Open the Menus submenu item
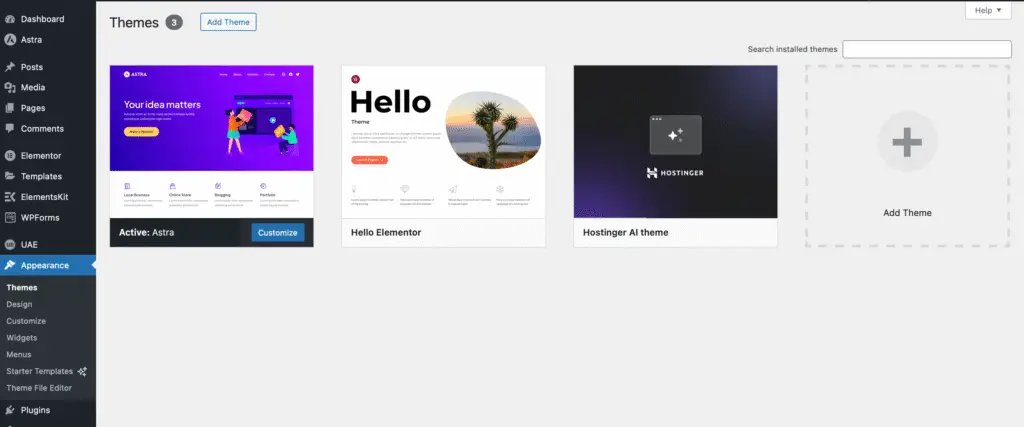This screenshot has height=427, width=1024. pos(19,355)
